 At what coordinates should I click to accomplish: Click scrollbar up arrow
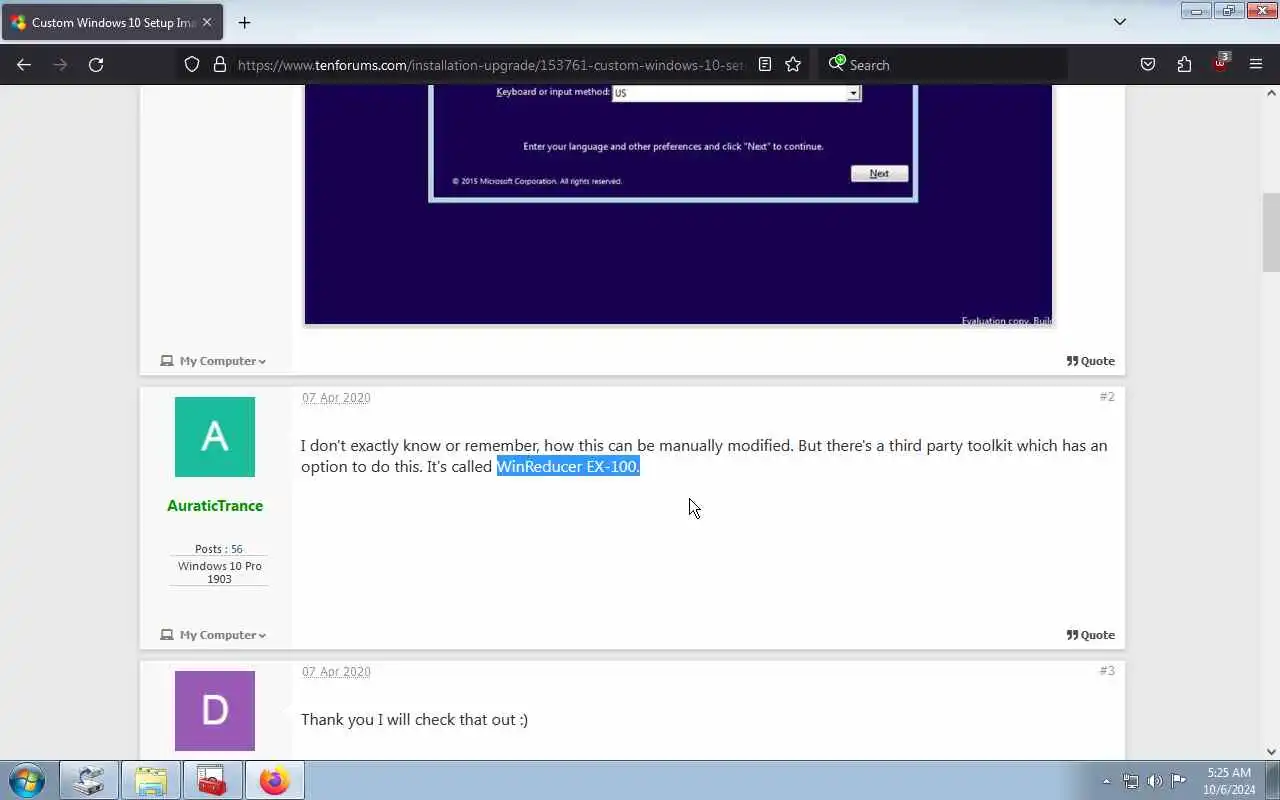pyautogui.click(x=1271, y=93)
